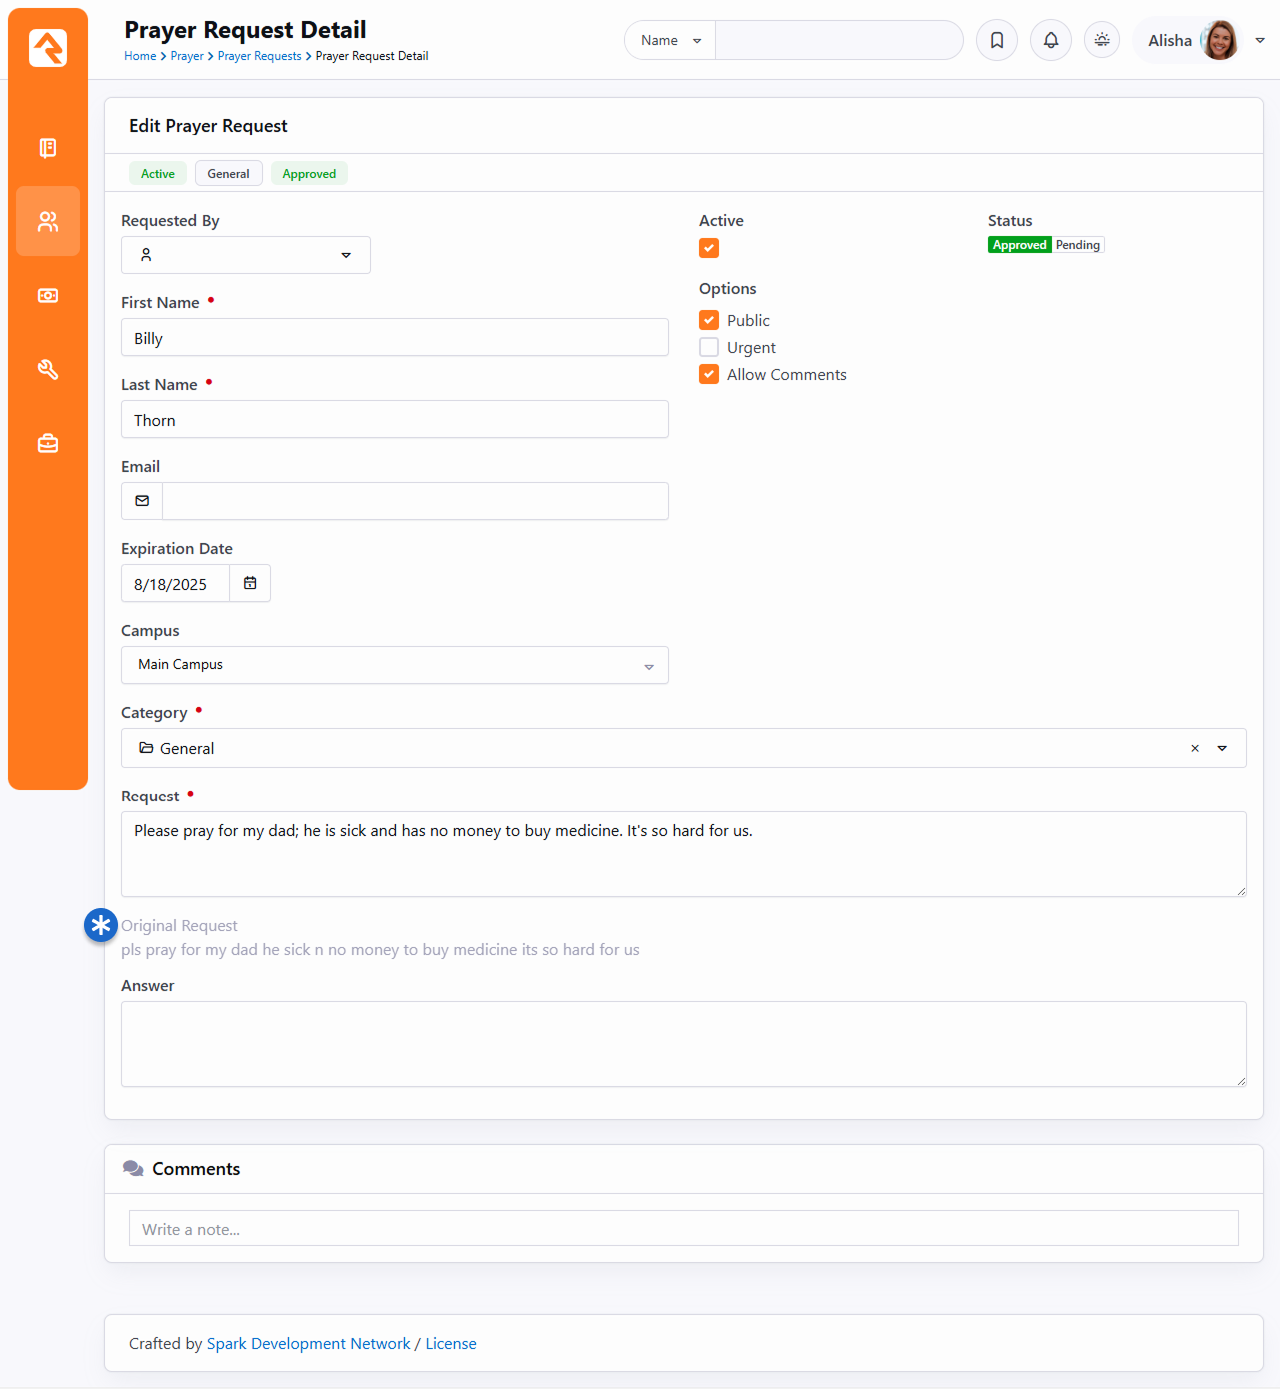Open the Finance money icon in sidebar
Image resolution: width=1280 pixels, height=1389 pixels.
tap(47, 296)
